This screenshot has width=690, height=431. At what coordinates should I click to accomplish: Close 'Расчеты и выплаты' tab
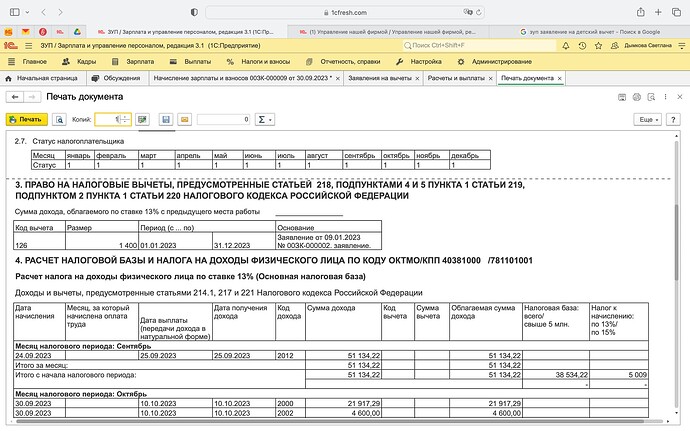pyautogui.click(x=491, y=78)
